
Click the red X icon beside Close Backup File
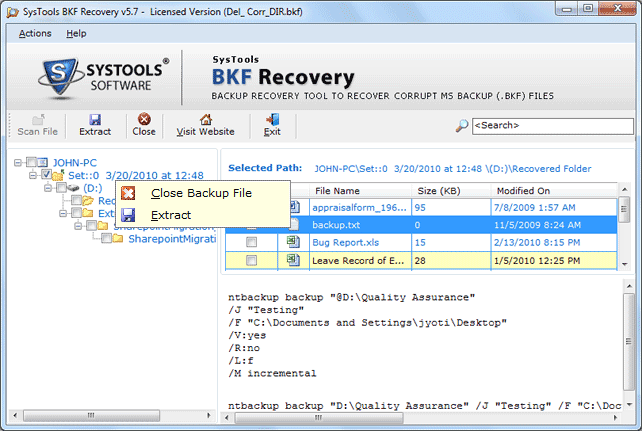[x=128, y=193]
